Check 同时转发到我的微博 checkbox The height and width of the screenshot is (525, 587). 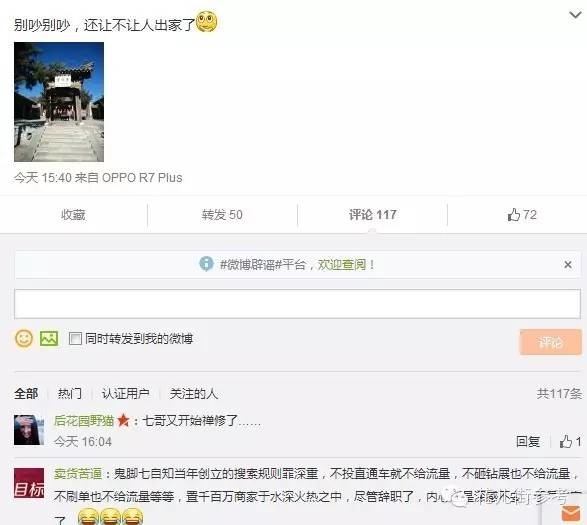point(75,339)
